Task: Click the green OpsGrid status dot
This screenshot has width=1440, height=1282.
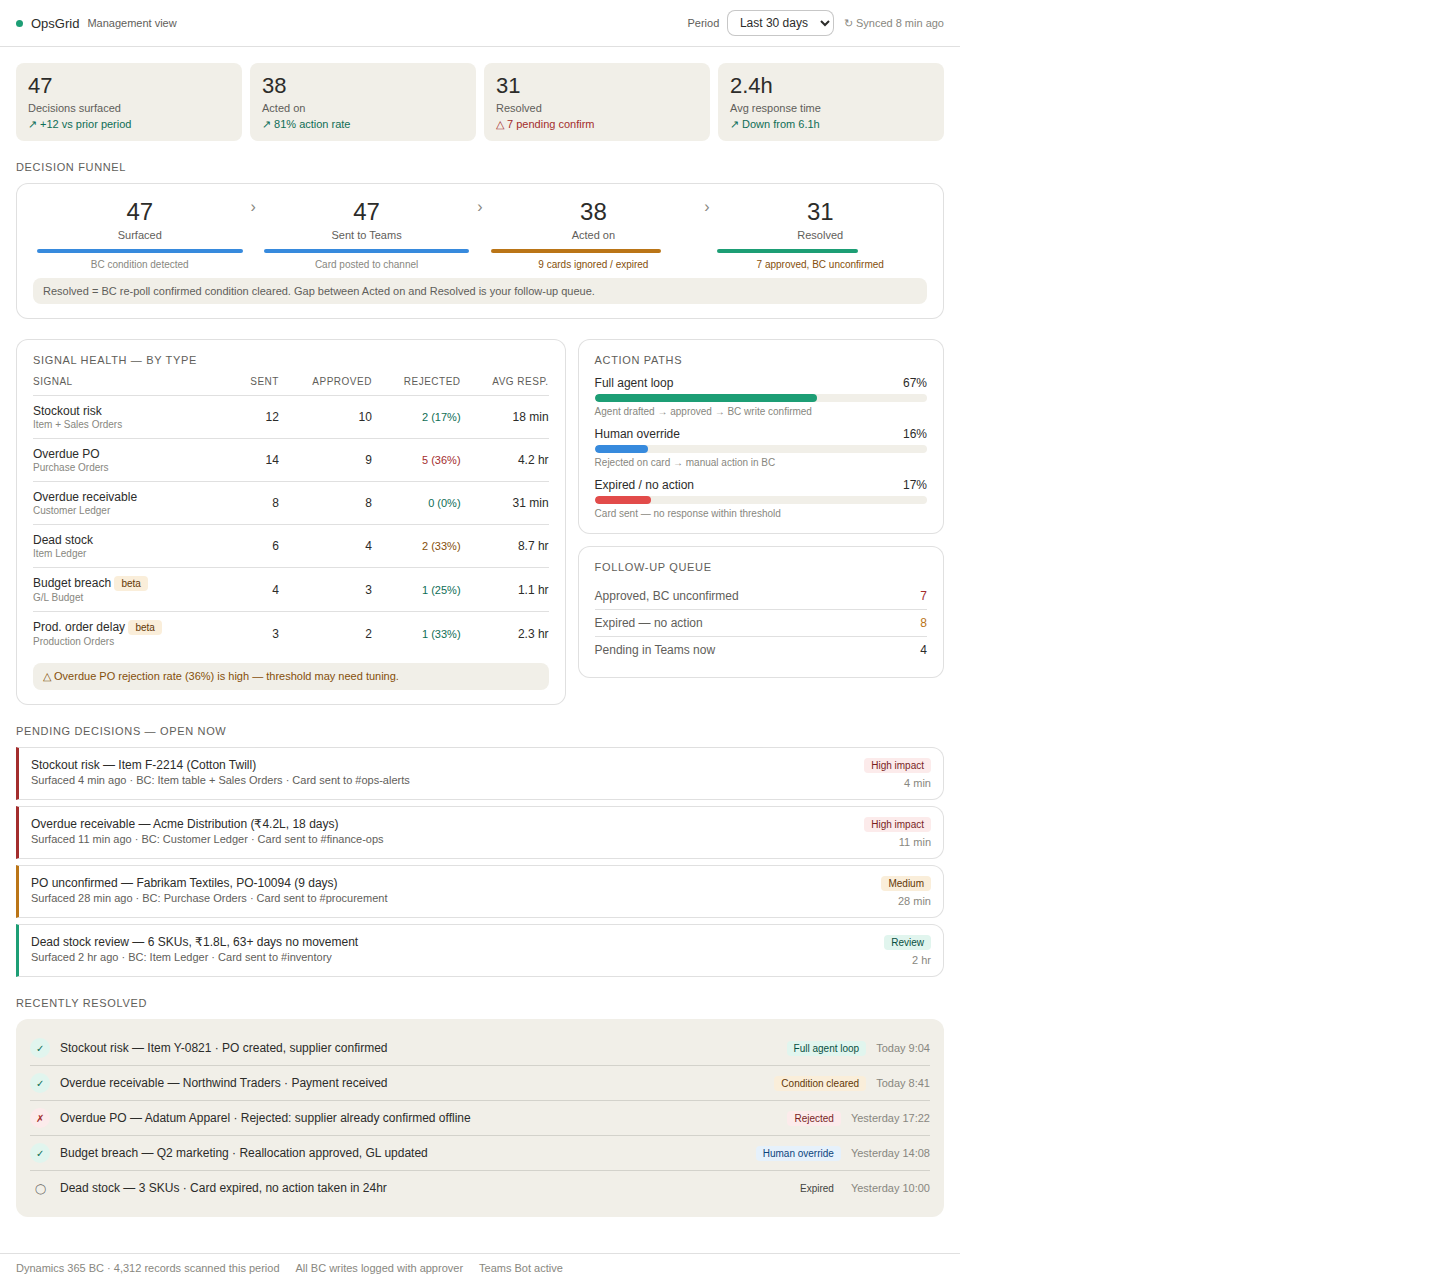Action: tap(19, 23)
